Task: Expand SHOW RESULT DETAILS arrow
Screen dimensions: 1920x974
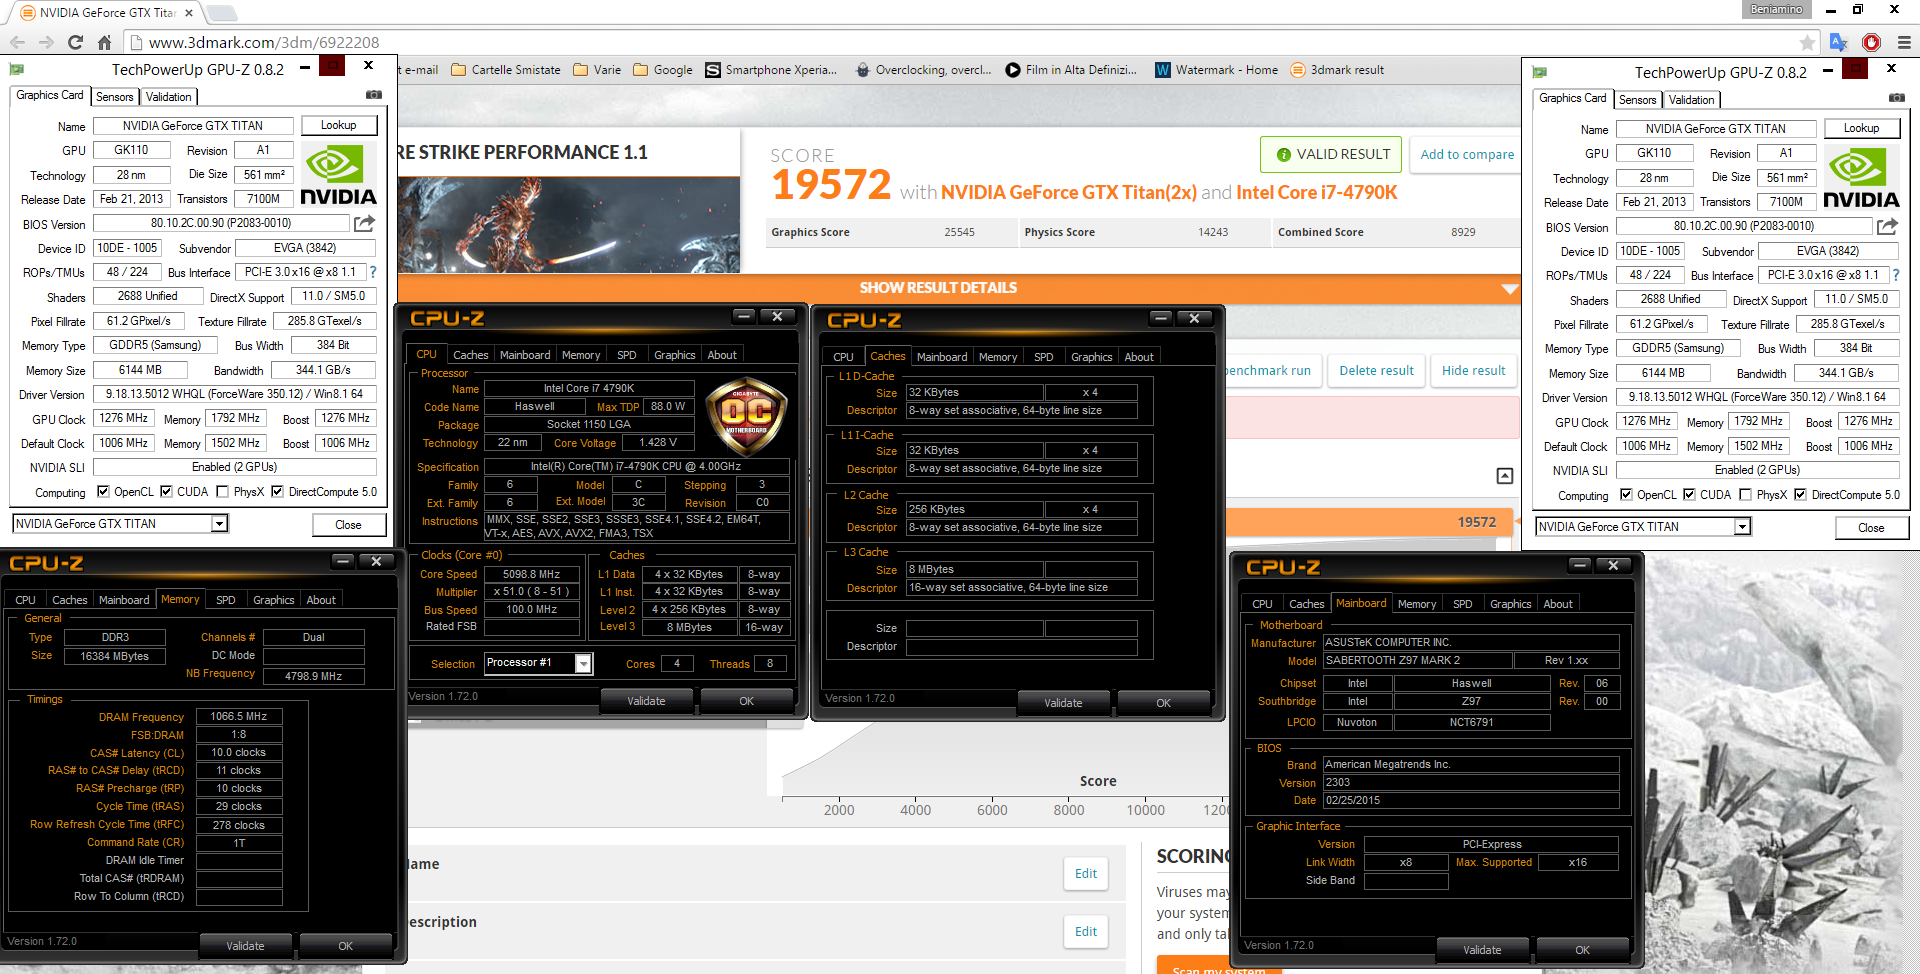Action: coord(1509,288)
